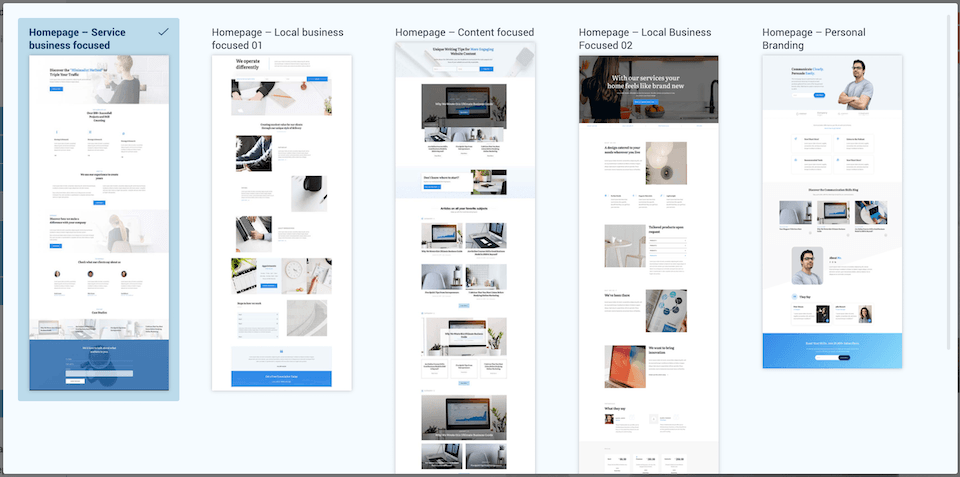This screenshot has width=960, height=477.
Task: Select the Personal Branding template thumbnail
Action: tap(832, 211)
